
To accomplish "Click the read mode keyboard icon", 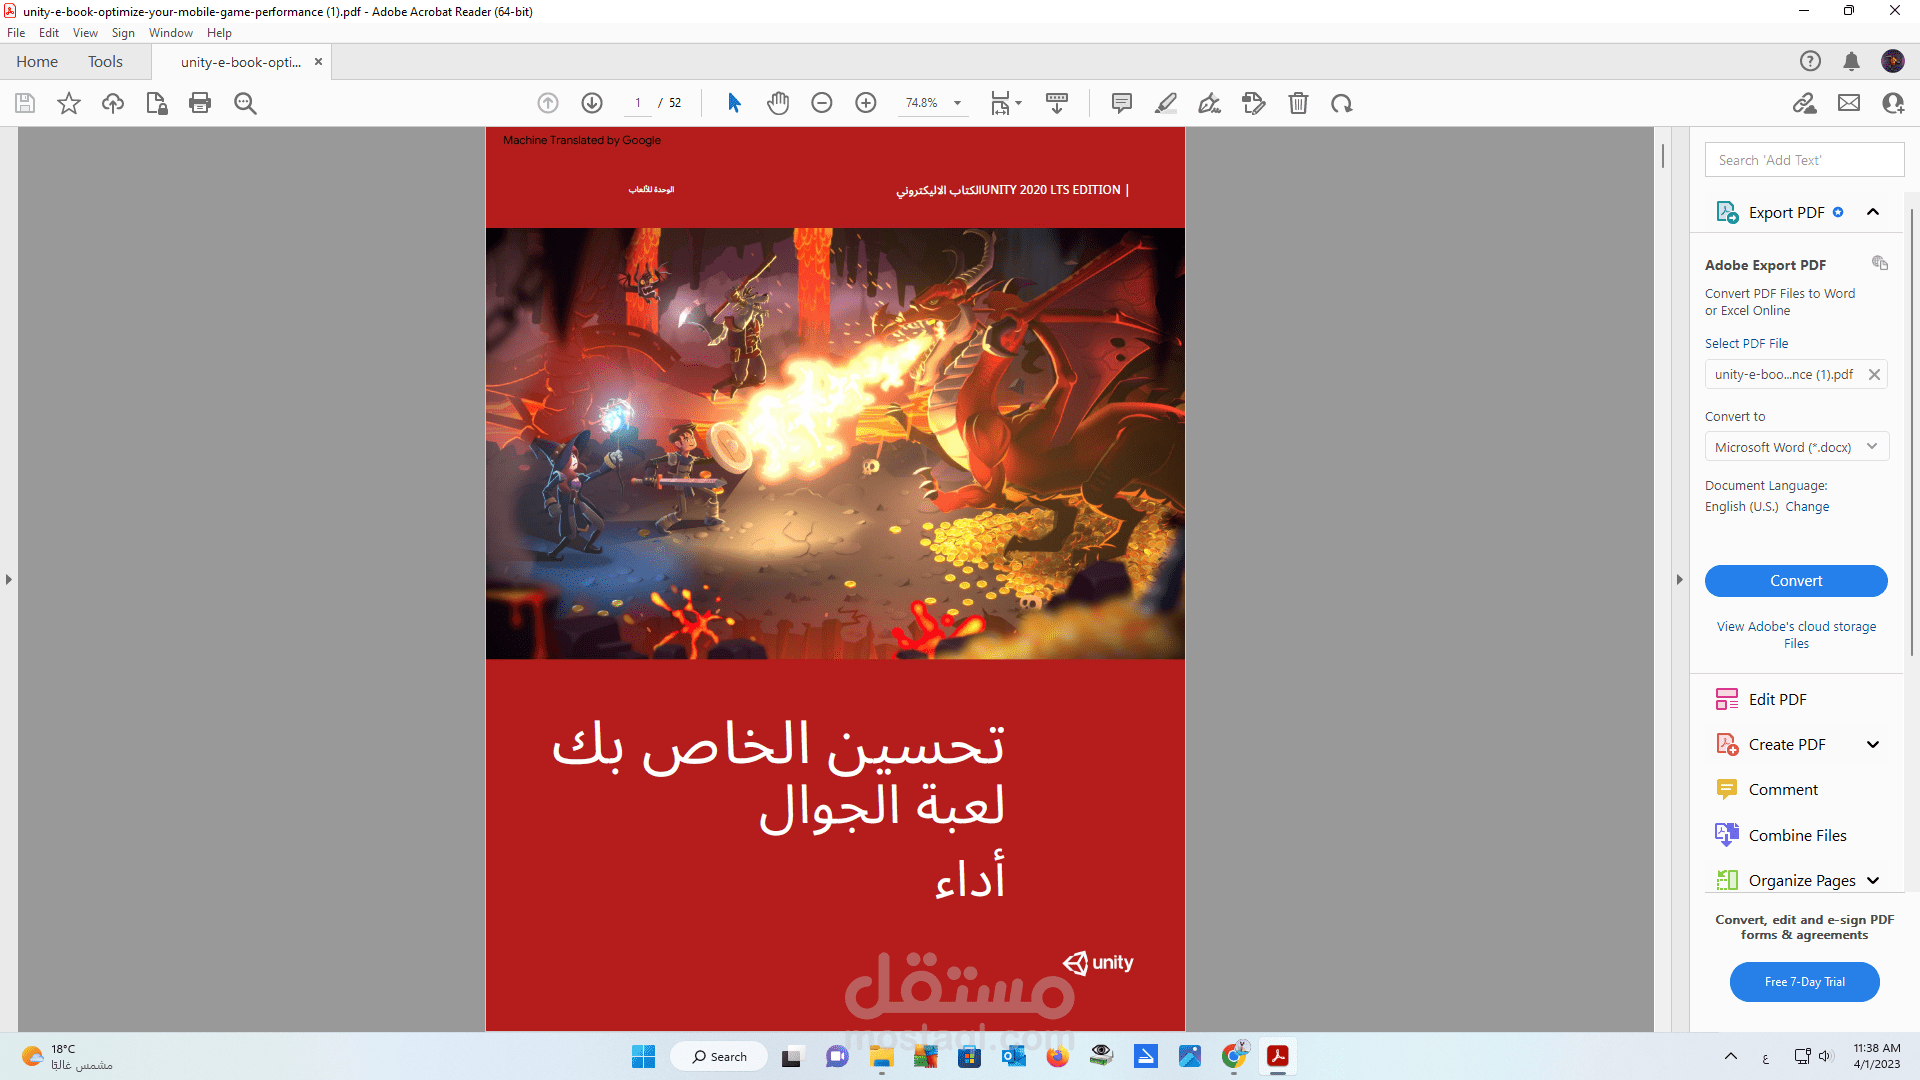I will point(1057,103).
